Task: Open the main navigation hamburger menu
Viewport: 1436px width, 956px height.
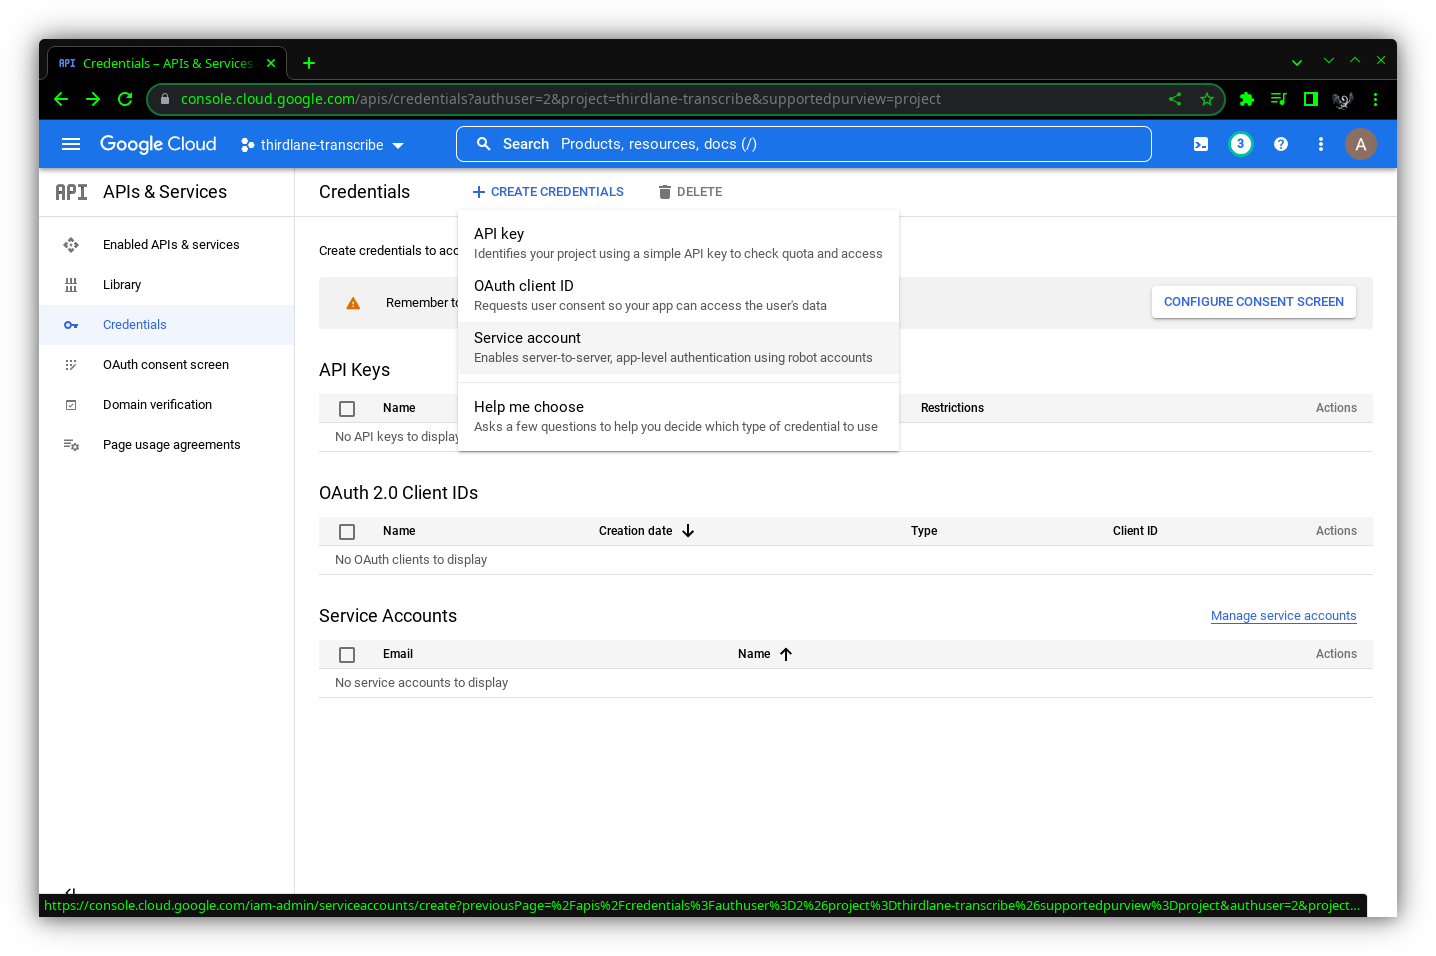Action: pos(71,144)
